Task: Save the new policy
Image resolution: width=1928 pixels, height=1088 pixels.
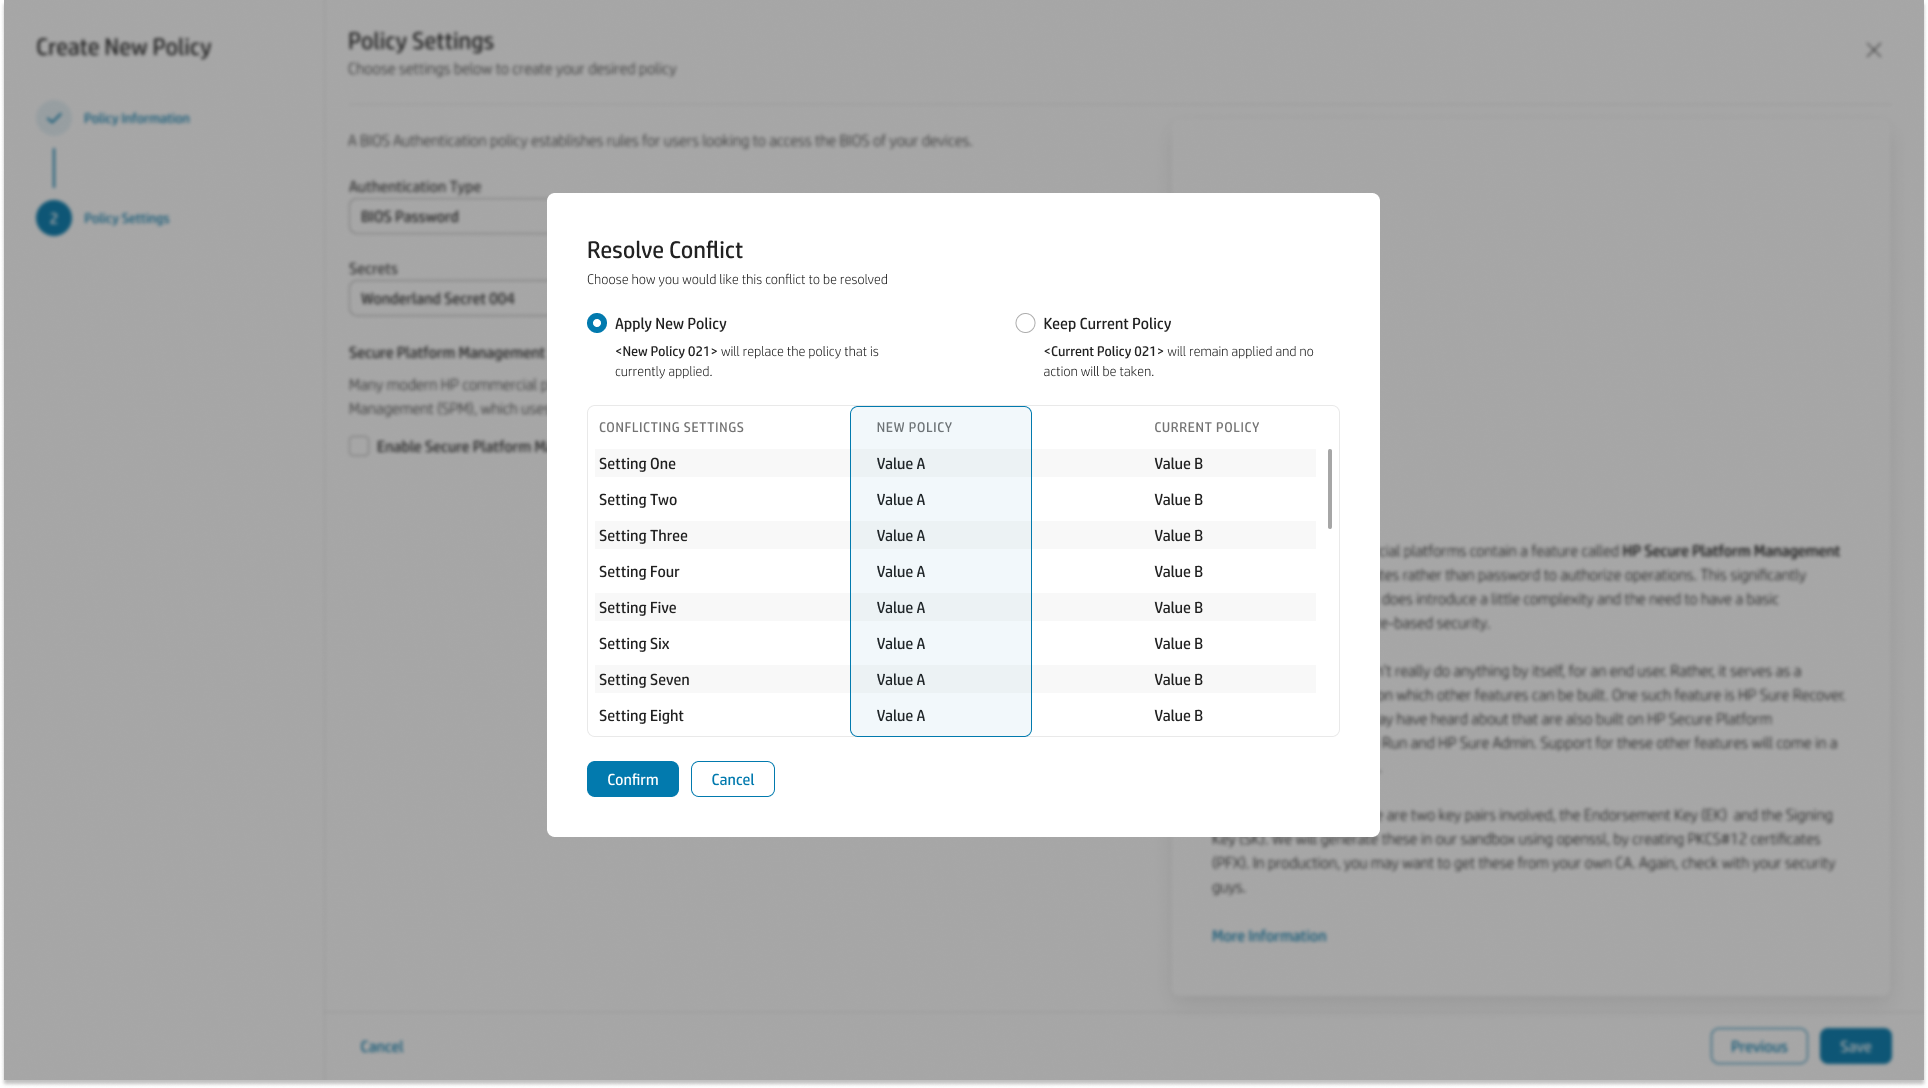Action: (x=1856, y=1046)
